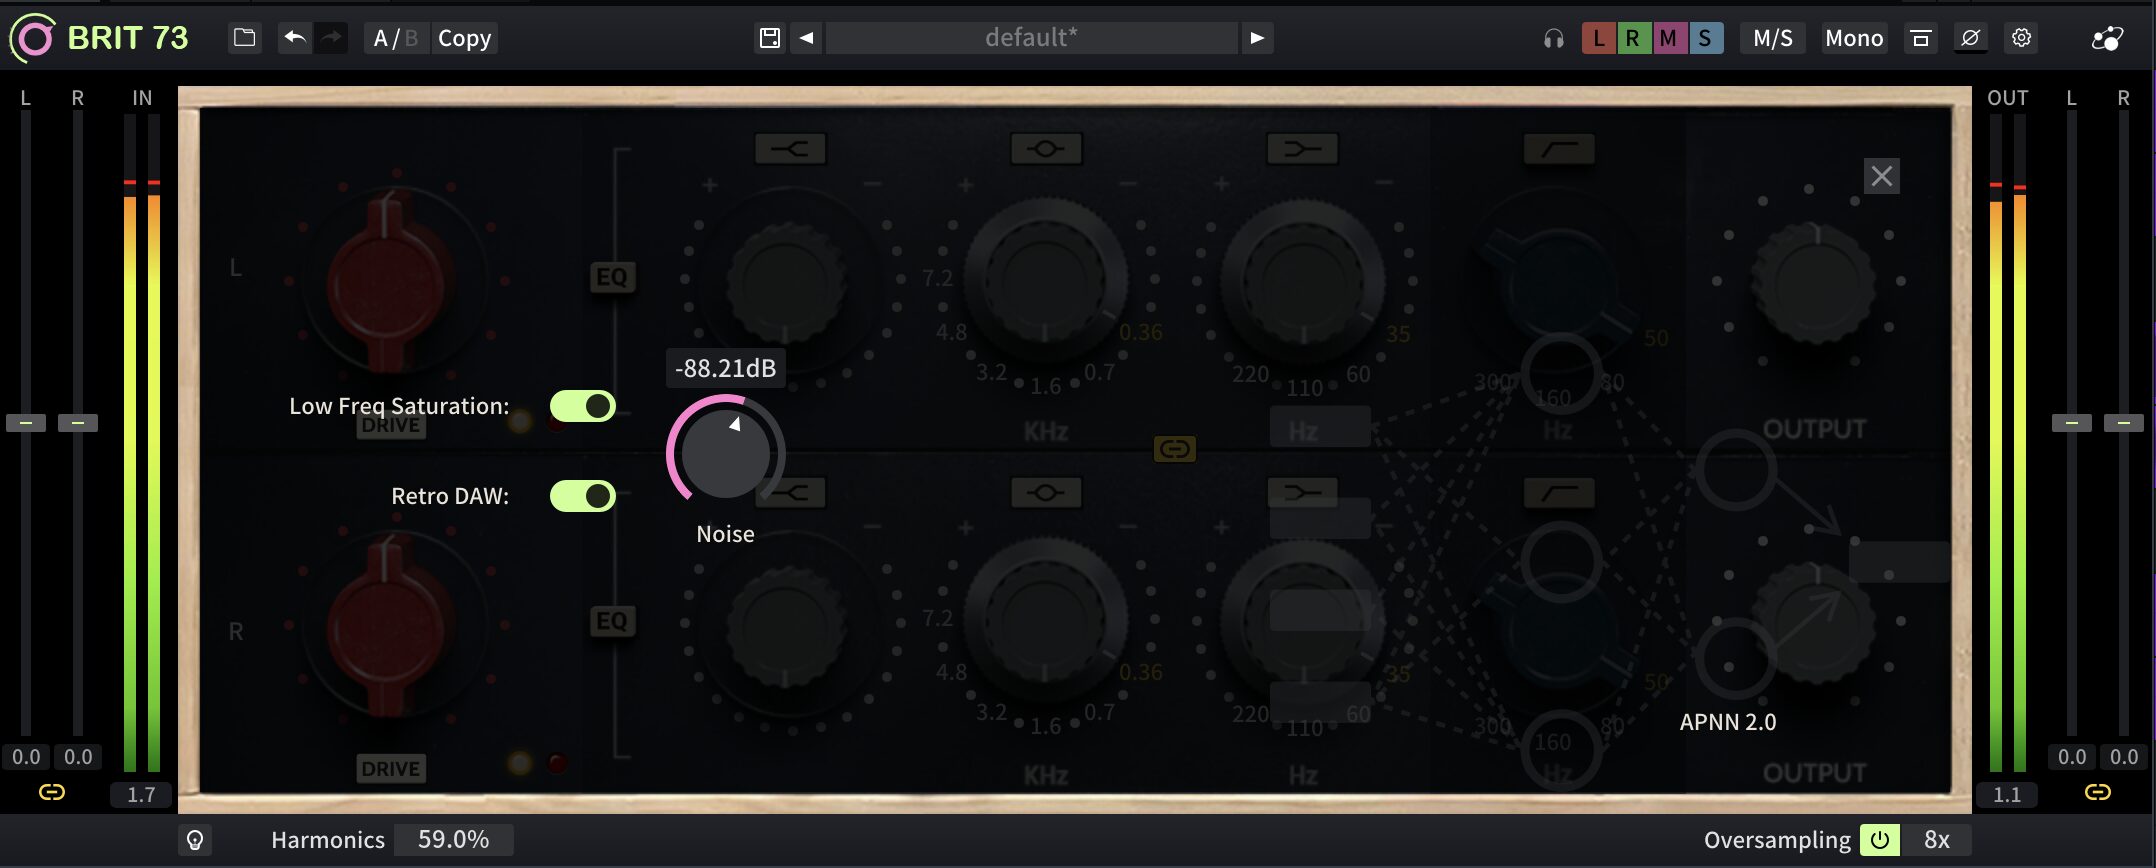Click the BRIT 73 plugin logo
This screenshot has width=2156, height=868.
tap(99, 38)
